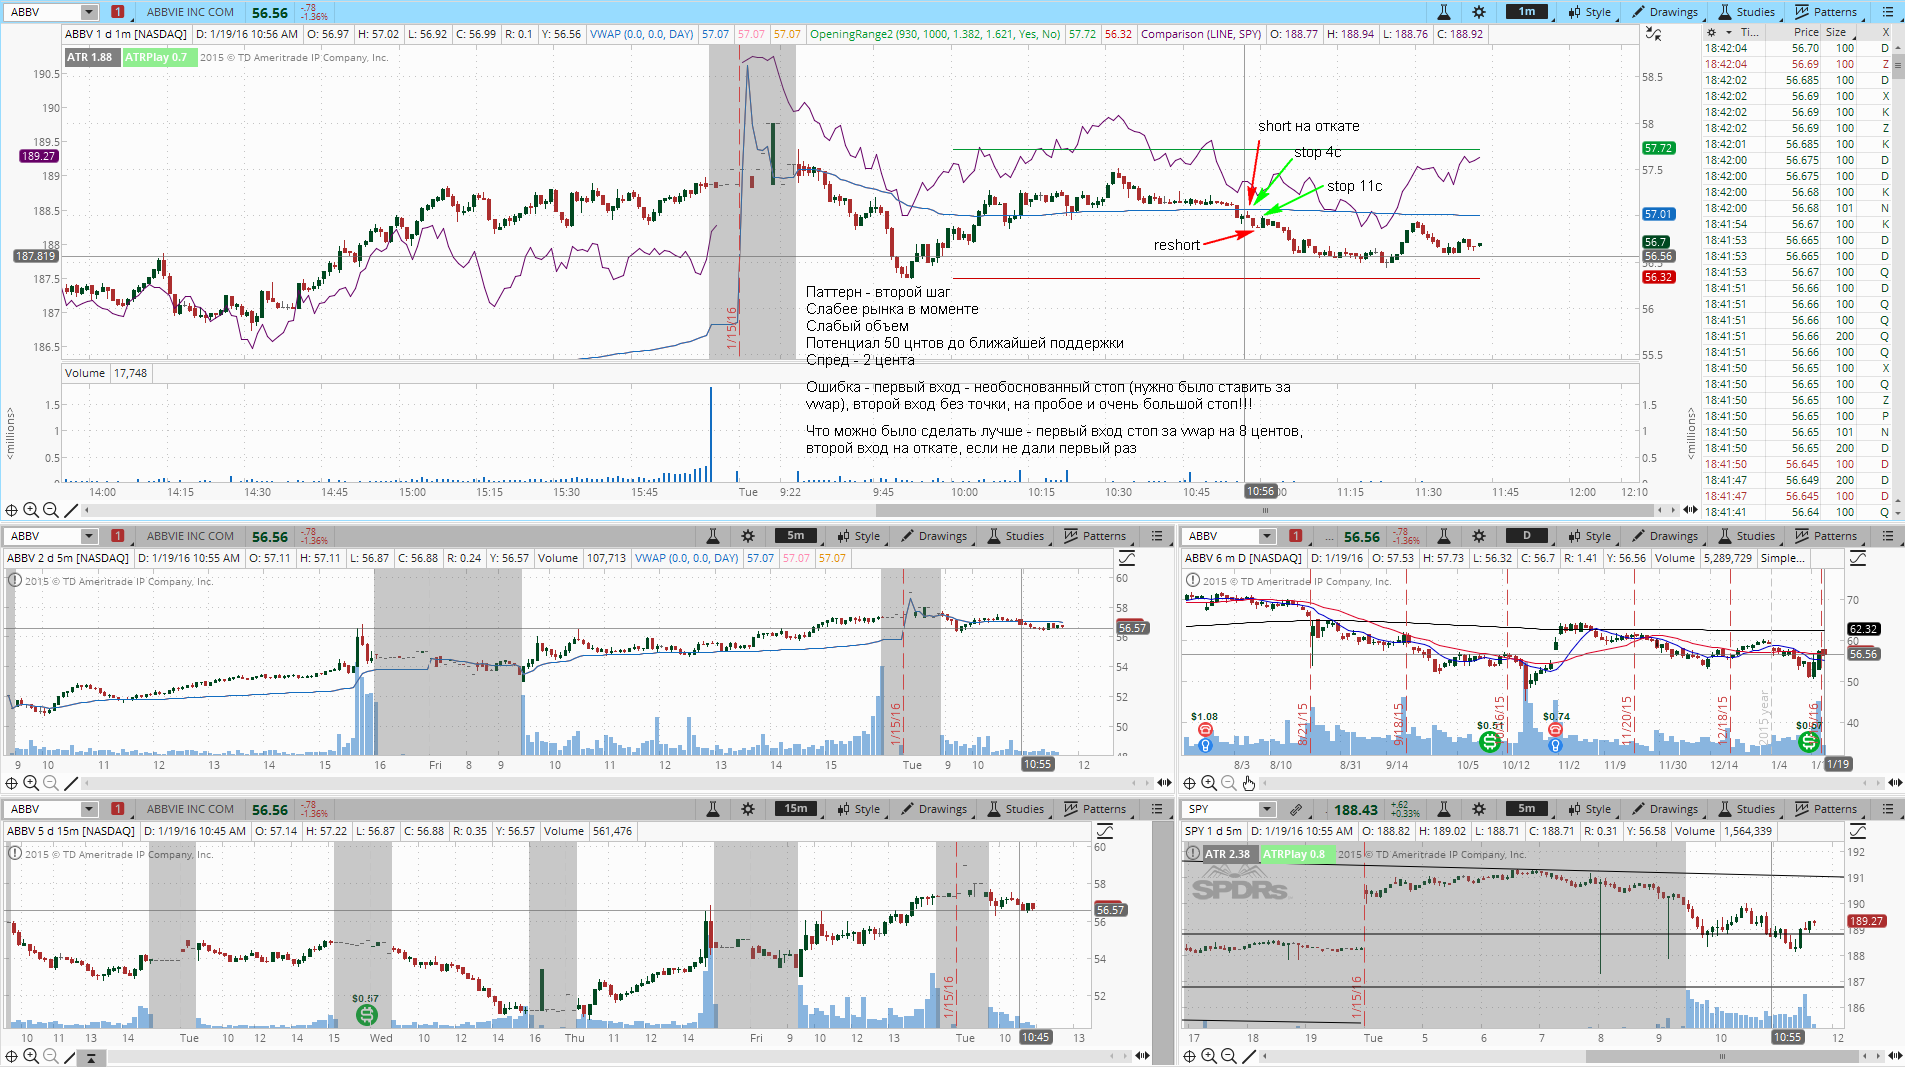This screenshot has width=1905, height=1067.
Task: Toggle maximize-cell icon in SPY chart header
Action: [x=1858, y=831]
